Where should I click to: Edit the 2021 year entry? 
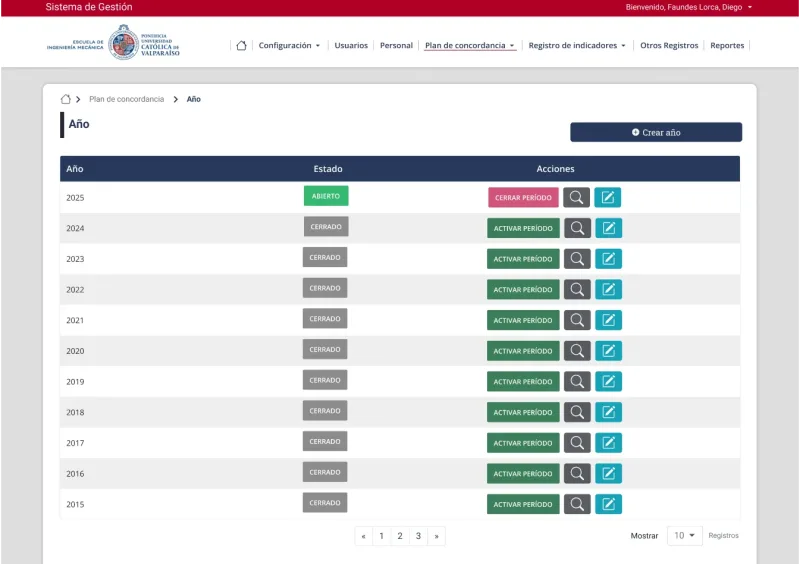point(609,320)
